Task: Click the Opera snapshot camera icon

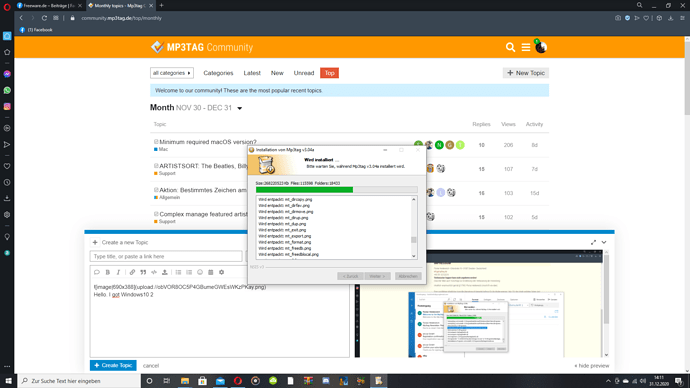Action: [618, 18]
